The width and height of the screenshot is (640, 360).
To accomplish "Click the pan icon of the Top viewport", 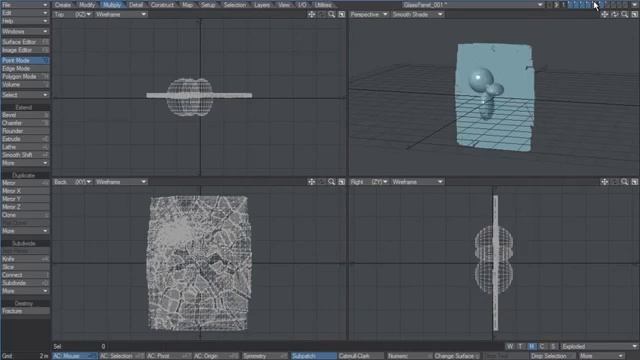I will point(311,14).
